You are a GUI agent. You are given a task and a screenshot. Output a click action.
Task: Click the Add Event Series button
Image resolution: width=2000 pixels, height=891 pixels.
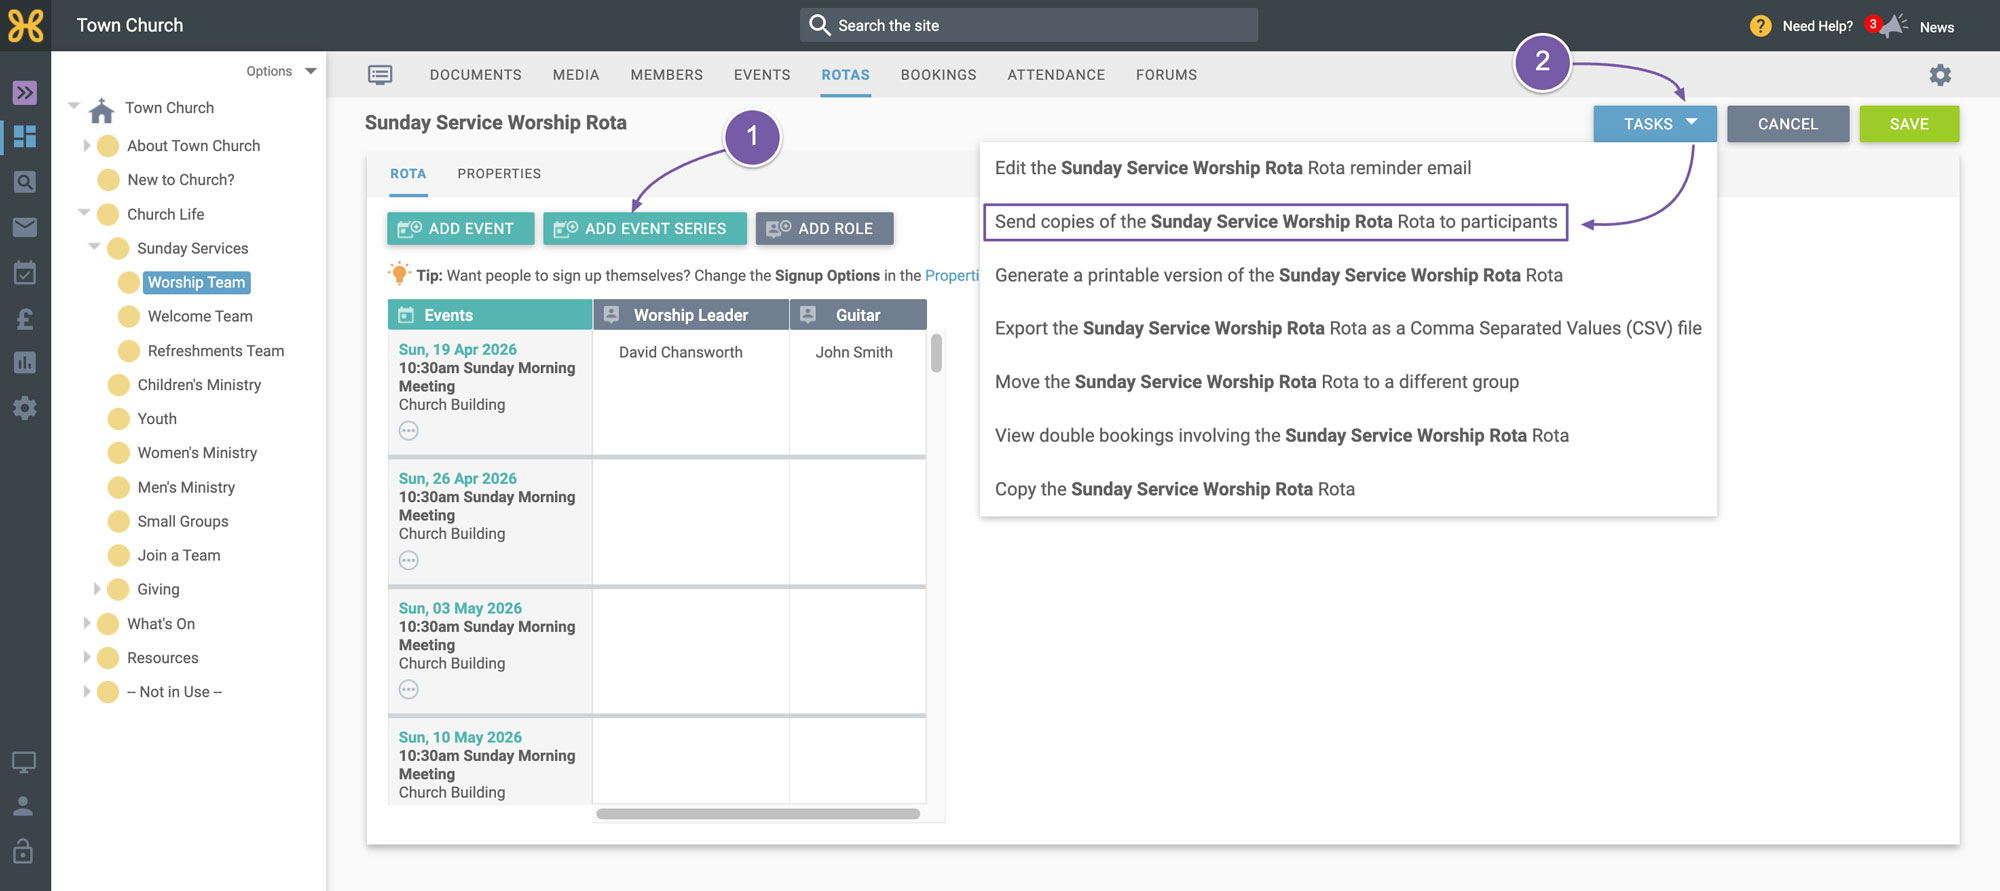pos(645,229)
